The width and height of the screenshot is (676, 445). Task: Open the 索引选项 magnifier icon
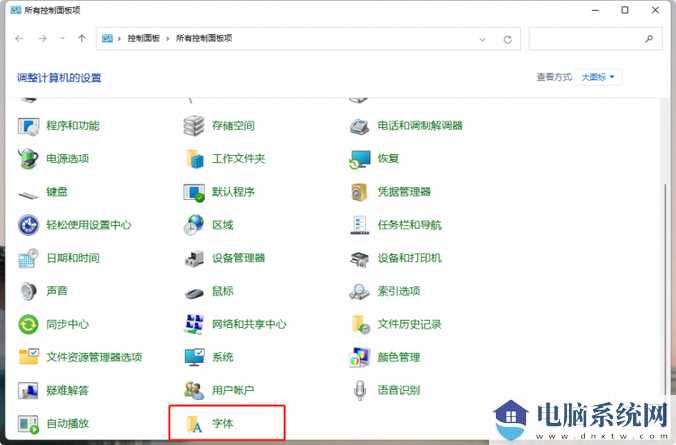359,291
